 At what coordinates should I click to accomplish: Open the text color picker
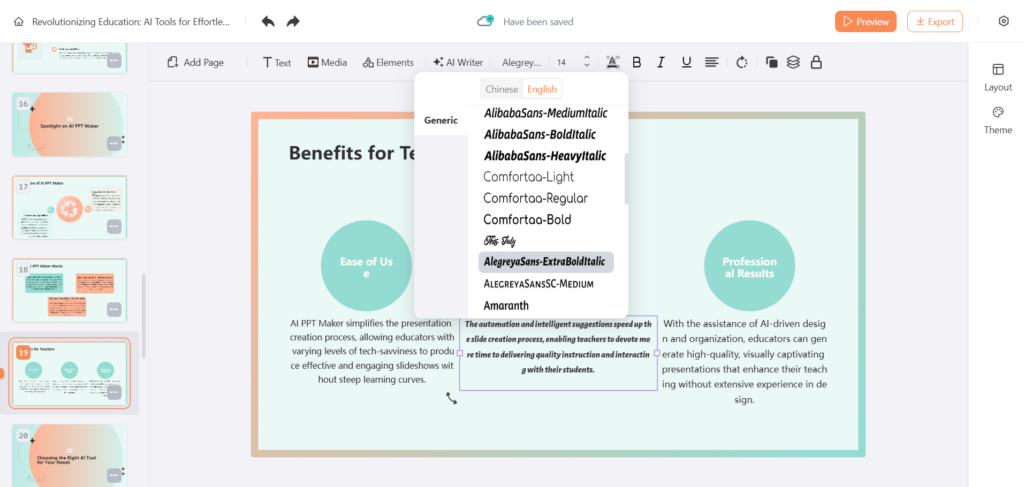(x=613, y=62)
